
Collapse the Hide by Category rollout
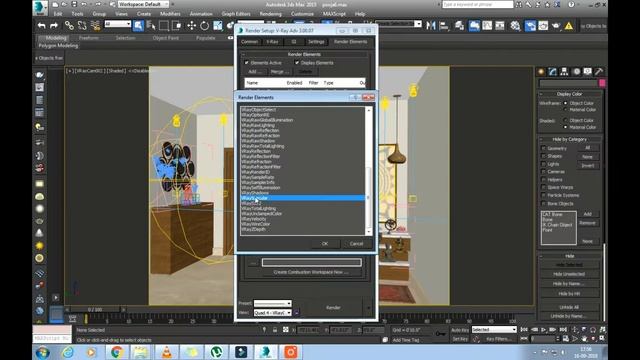click(x=569, y=139)
